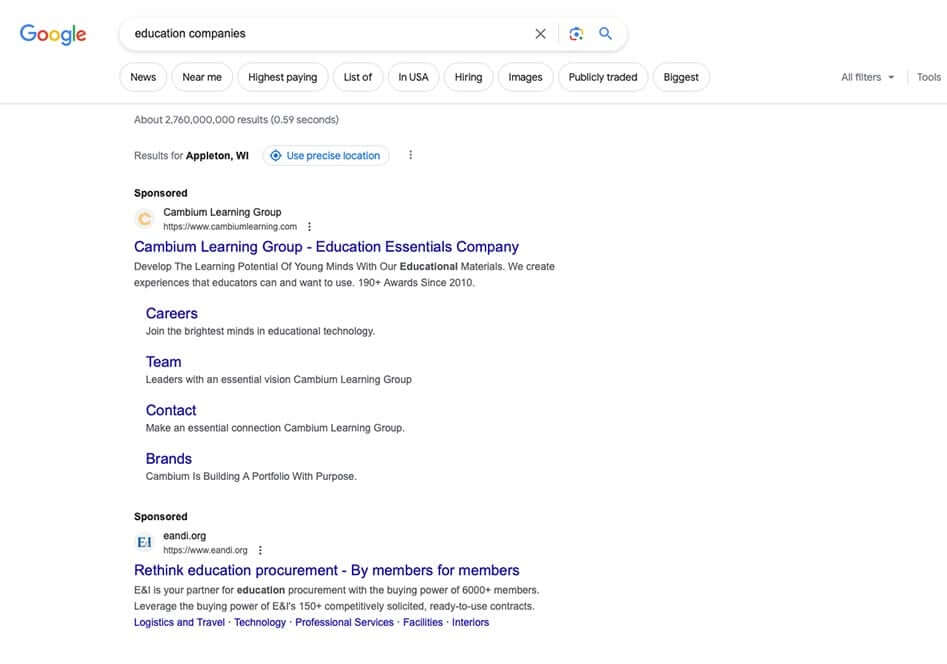Image resolution: width=947 pixels, height=664 pixels.
Task: Clear the search box with X icon
Action: point(540,34)
